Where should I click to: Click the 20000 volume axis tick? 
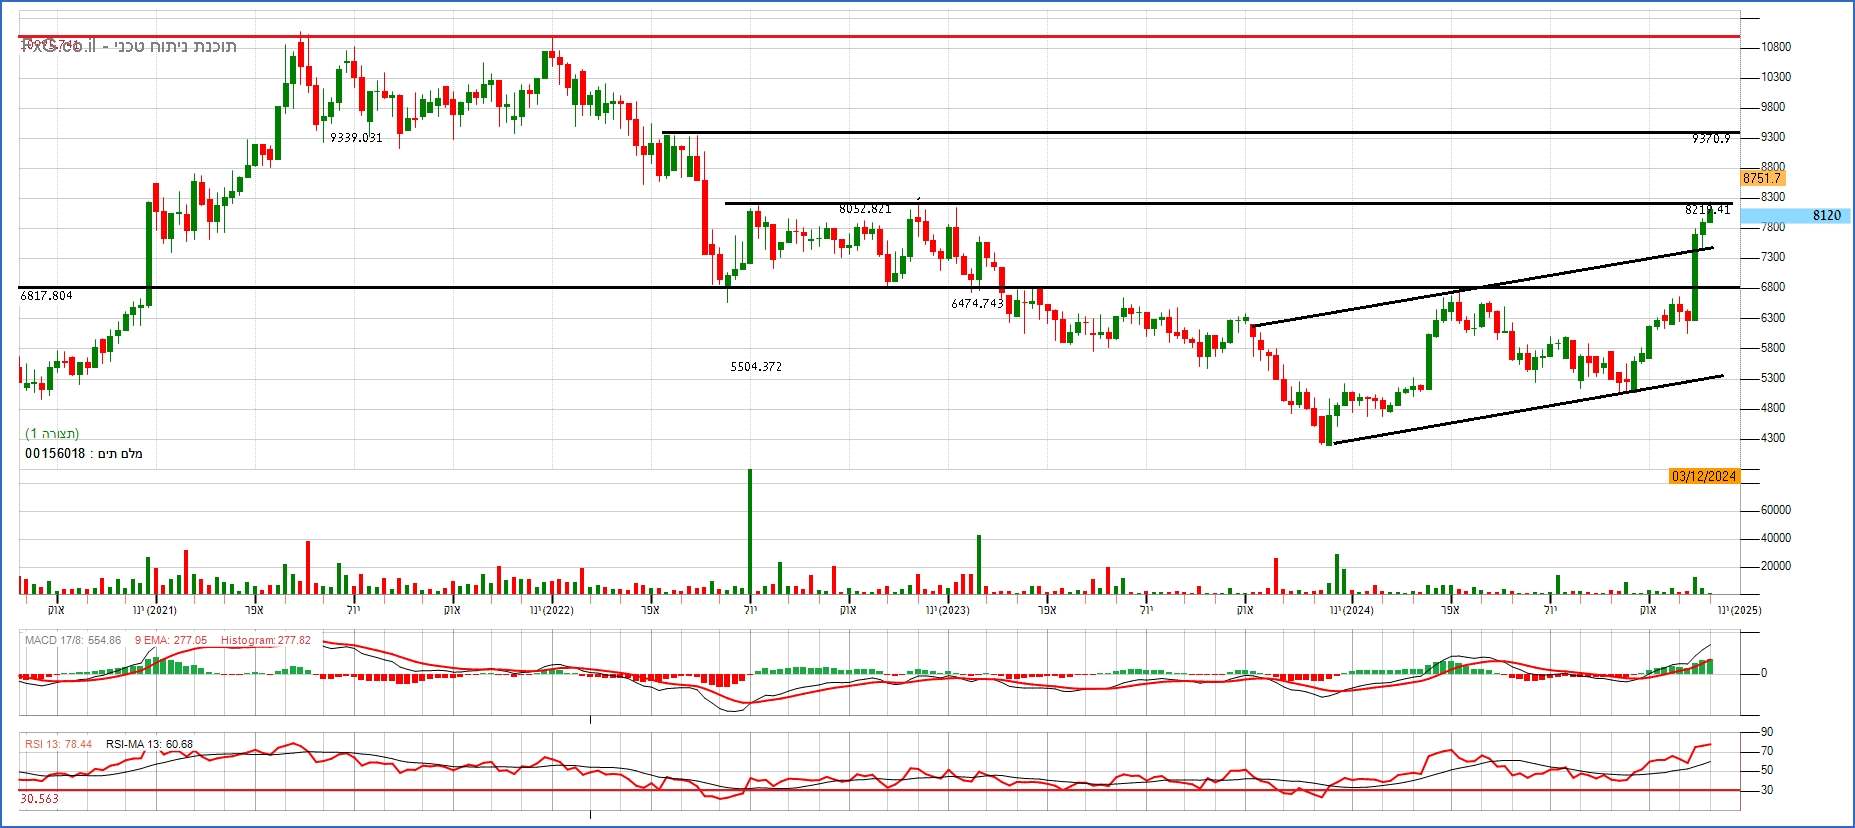[x=1776, y=566]
